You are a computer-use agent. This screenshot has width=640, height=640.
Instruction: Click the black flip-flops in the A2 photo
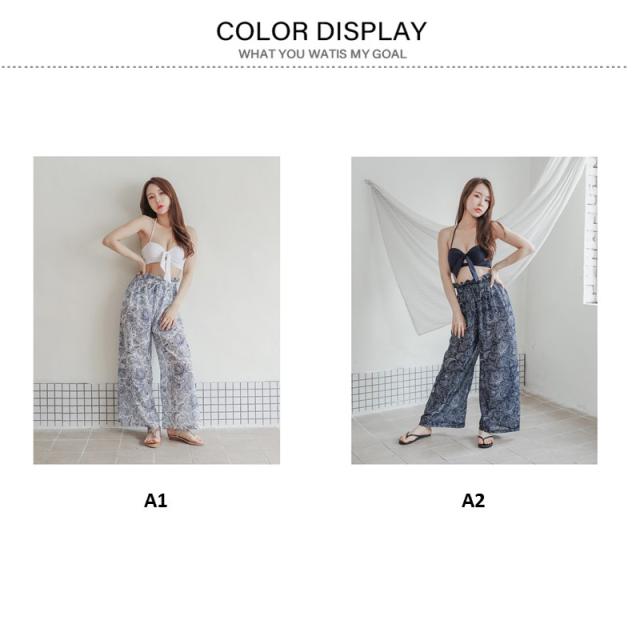click(x=447, y=438)
